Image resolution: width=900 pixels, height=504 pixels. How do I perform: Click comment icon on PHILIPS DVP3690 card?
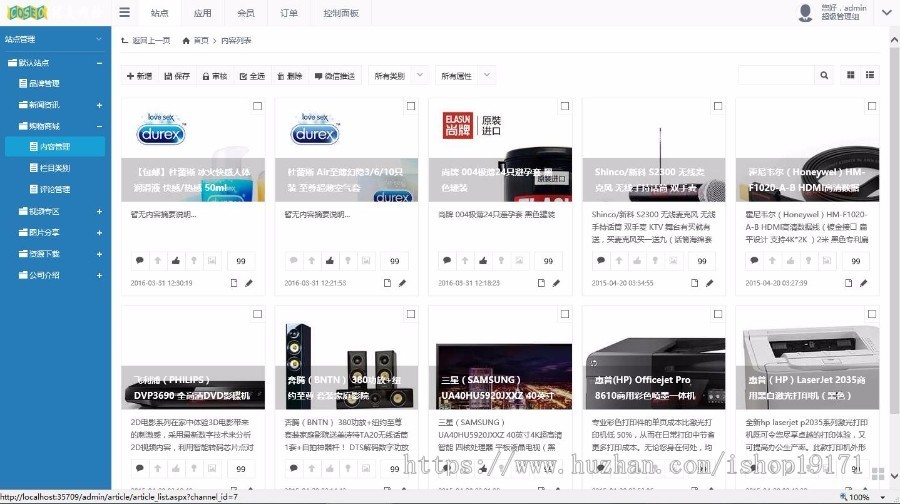coord(139,468)
